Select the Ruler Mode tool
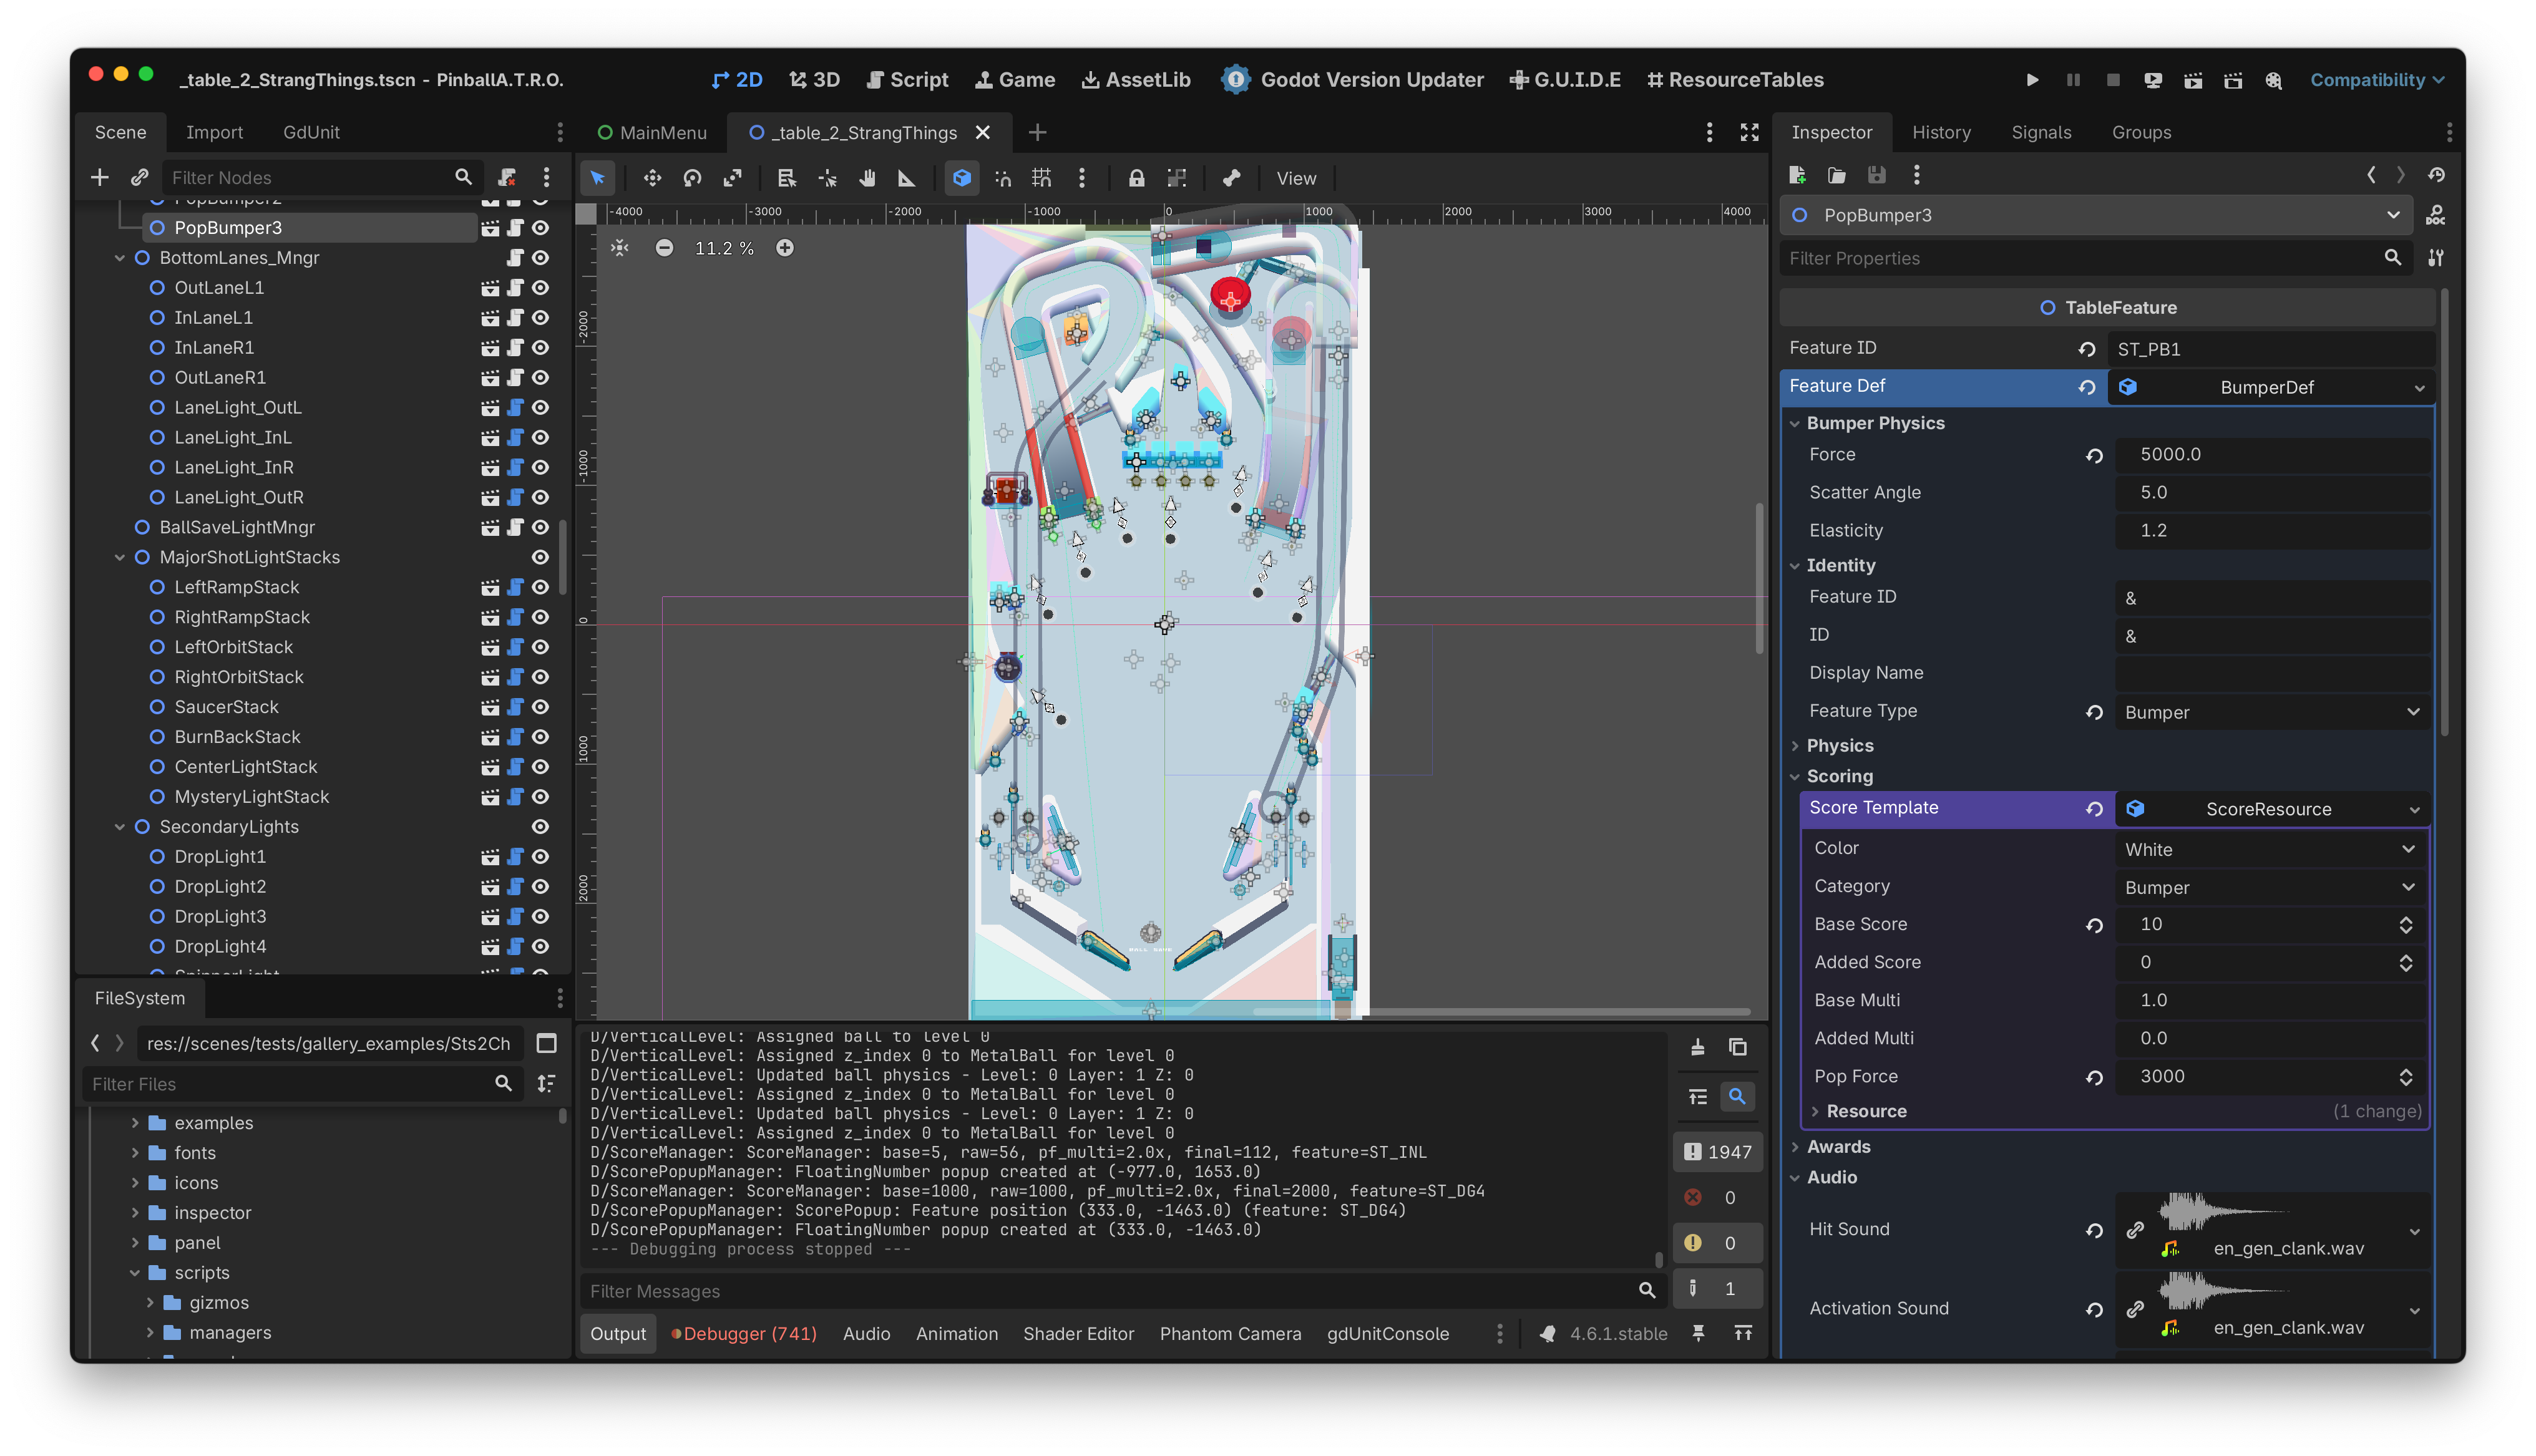Image resolution: width=2536 pixels, height=1456 pixels. [907, 178]
